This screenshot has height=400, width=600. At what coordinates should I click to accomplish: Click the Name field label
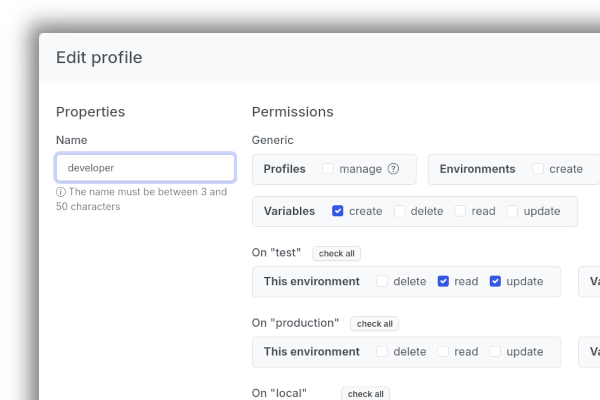71,140
